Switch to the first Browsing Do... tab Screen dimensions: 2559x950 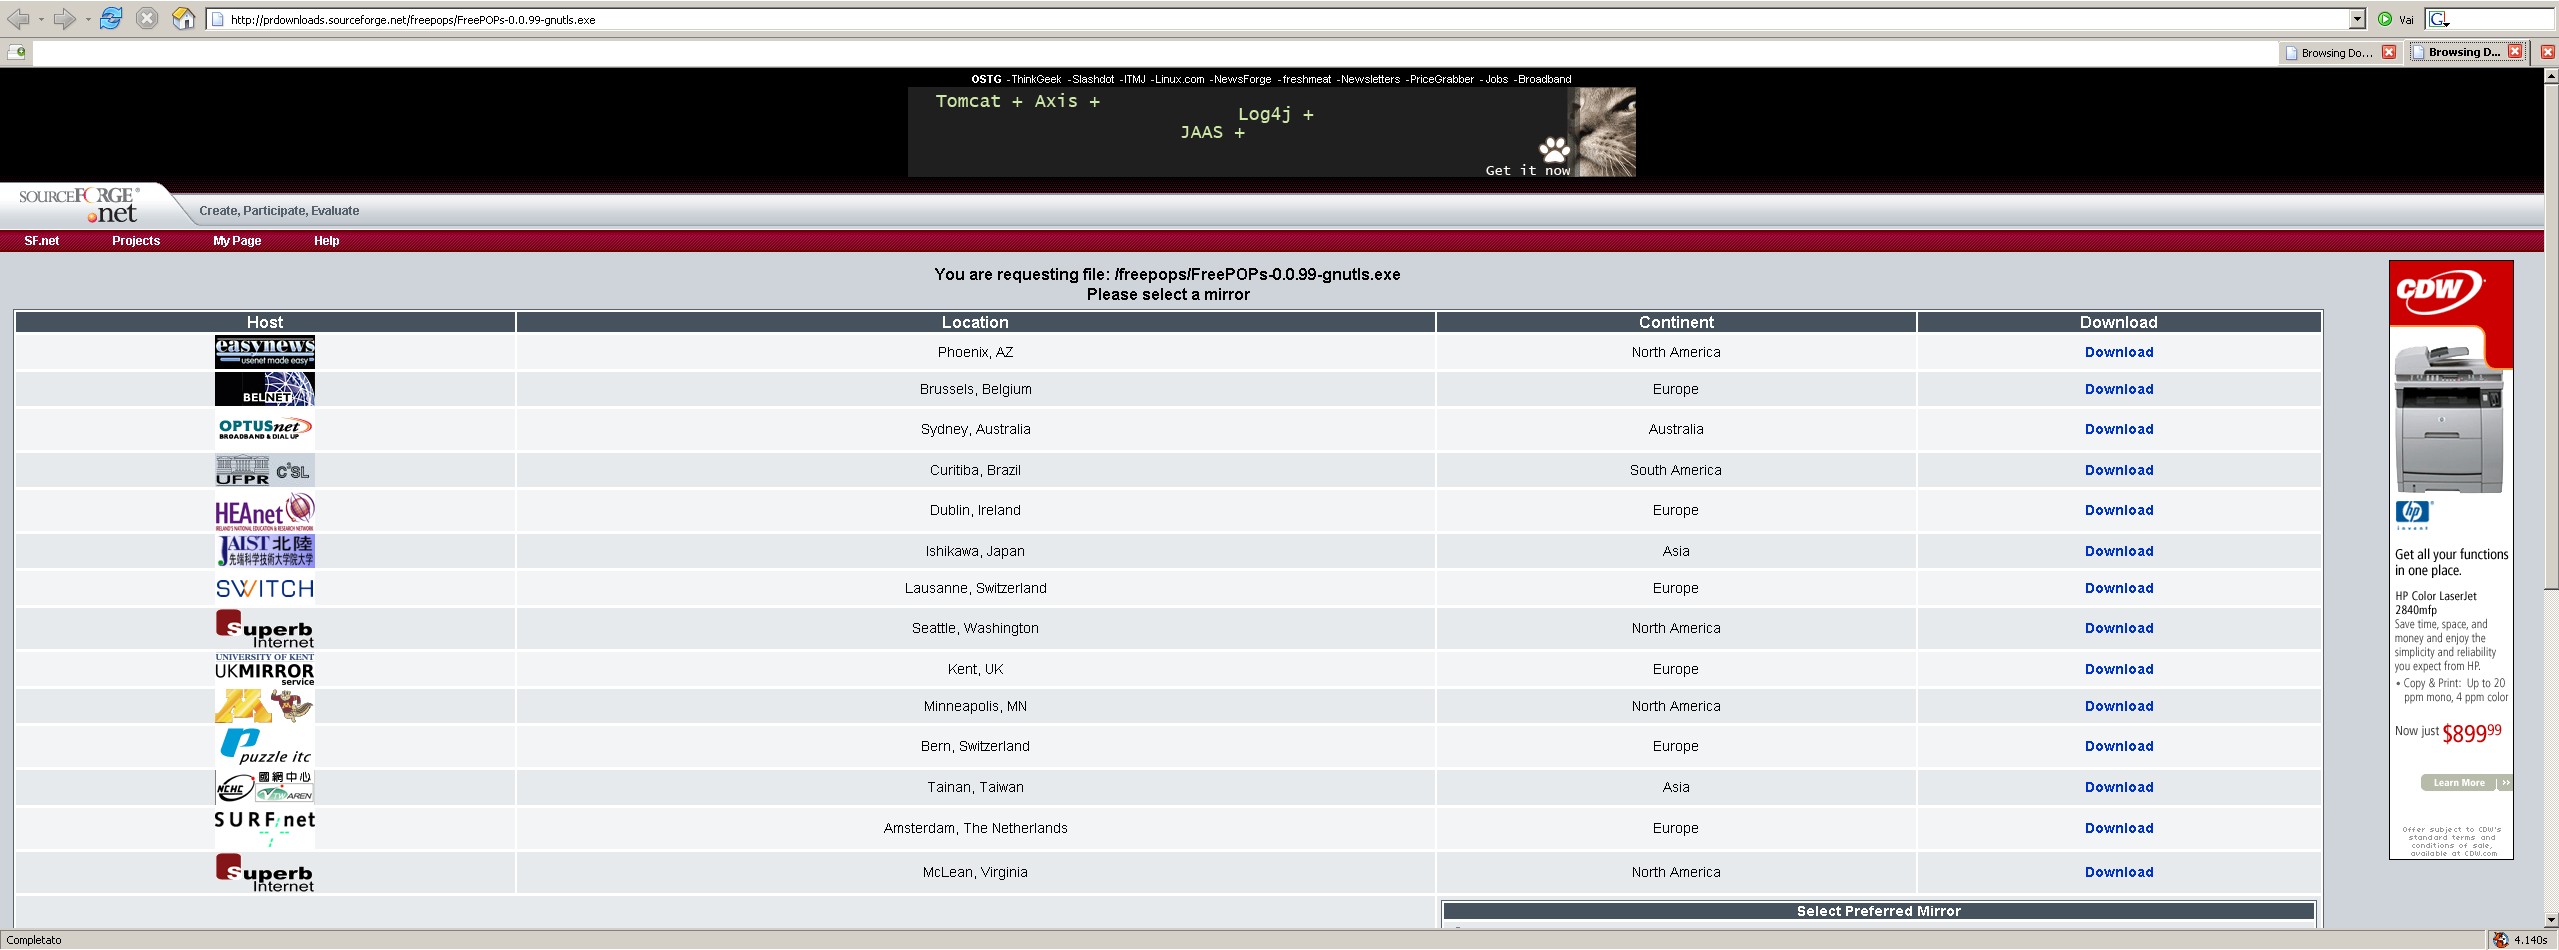pos(2334,53)
